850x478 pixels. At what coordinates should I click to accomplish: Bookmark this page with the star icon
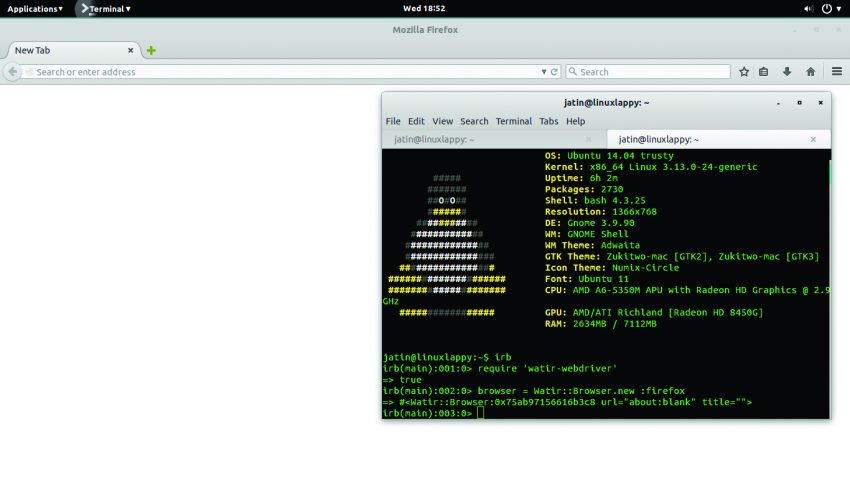click(x=744, y=72)
